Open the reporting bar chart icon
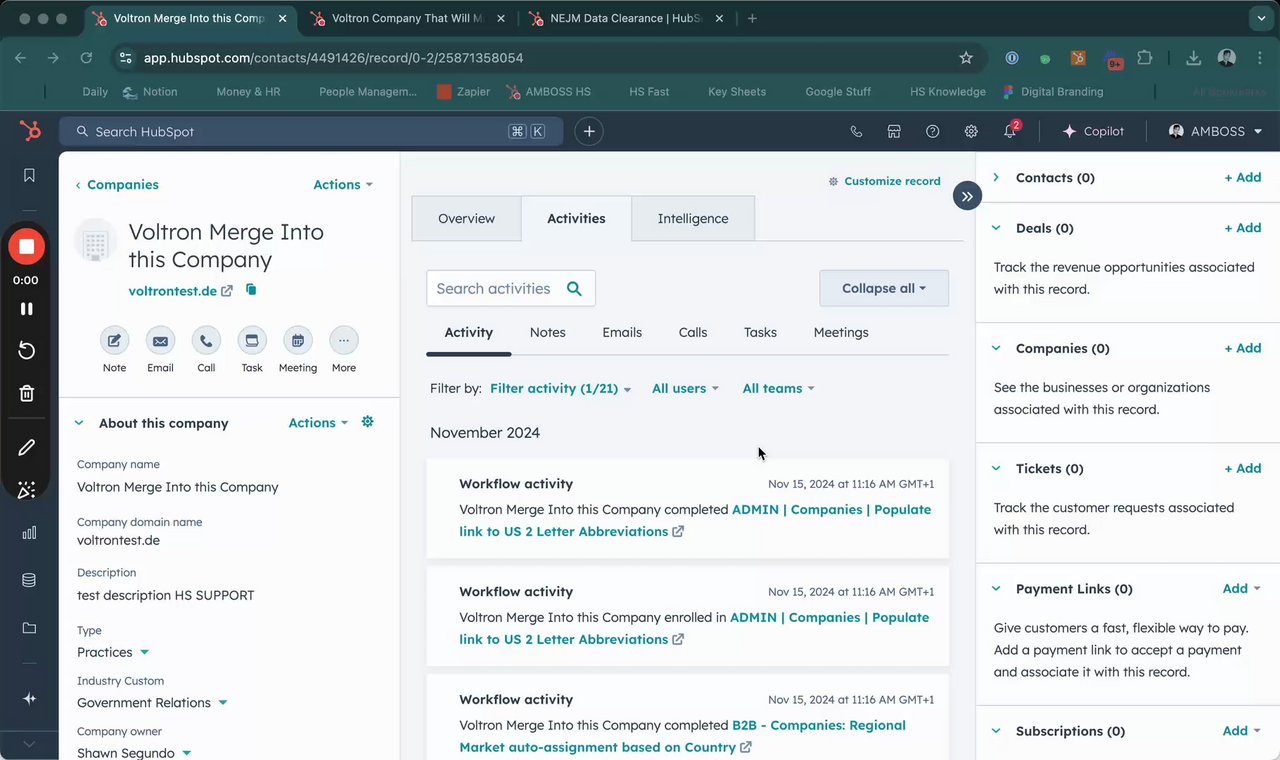 tap(29, 533)
